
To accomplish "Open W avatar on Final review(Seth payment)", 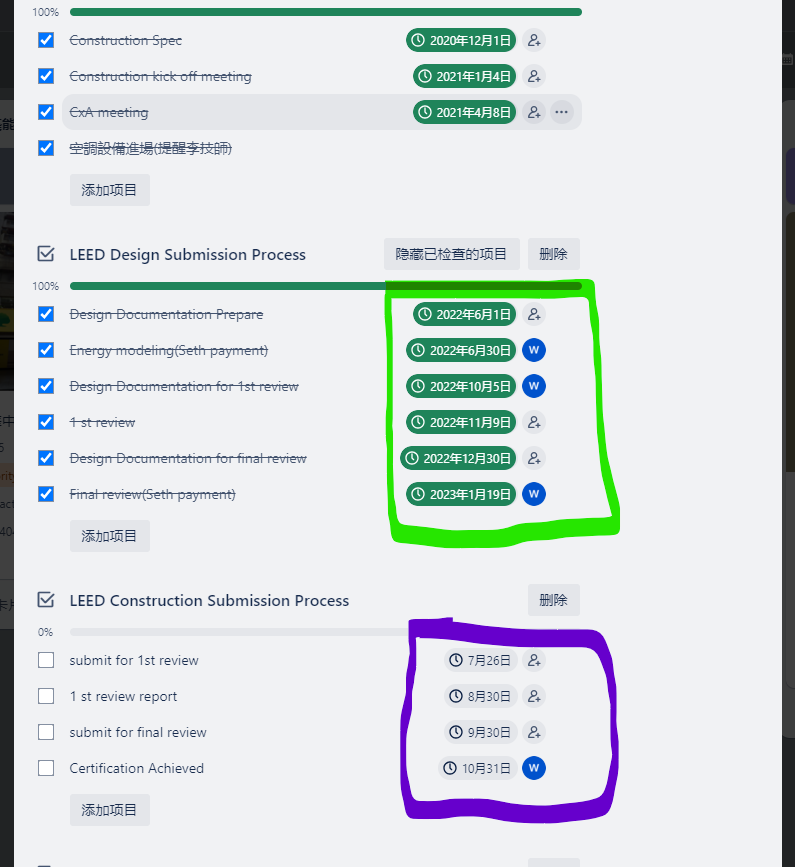I will pos(534,494).
